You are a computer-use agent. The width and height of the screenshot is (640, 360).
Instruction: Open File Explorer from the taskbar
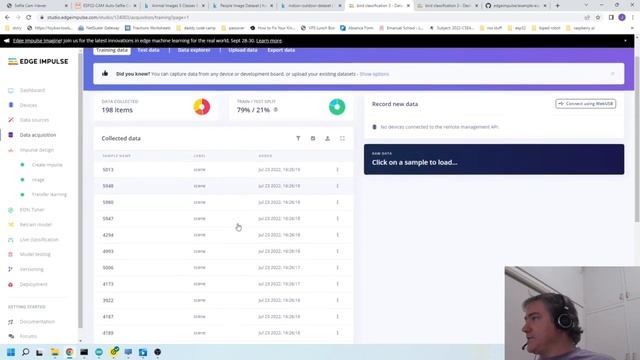pos(55,352)
